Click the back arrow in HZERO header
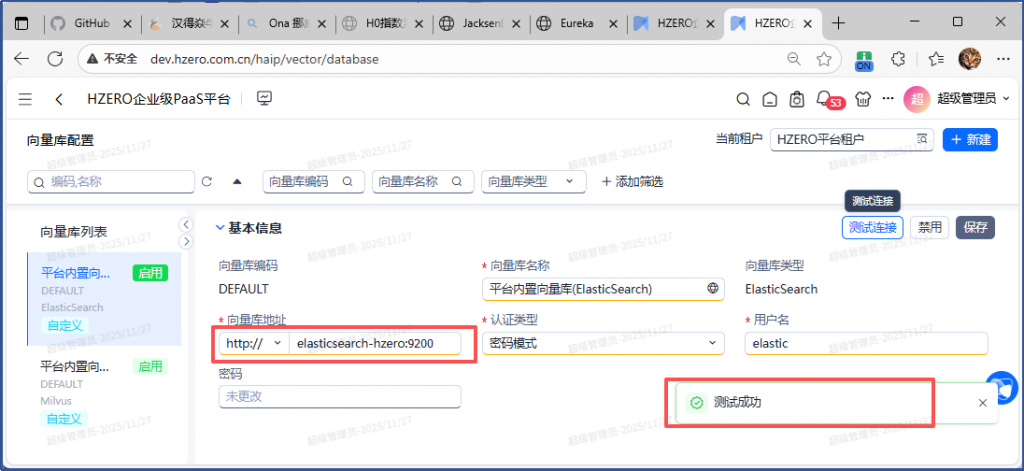The image size is (1024, 471). [59, 99]
